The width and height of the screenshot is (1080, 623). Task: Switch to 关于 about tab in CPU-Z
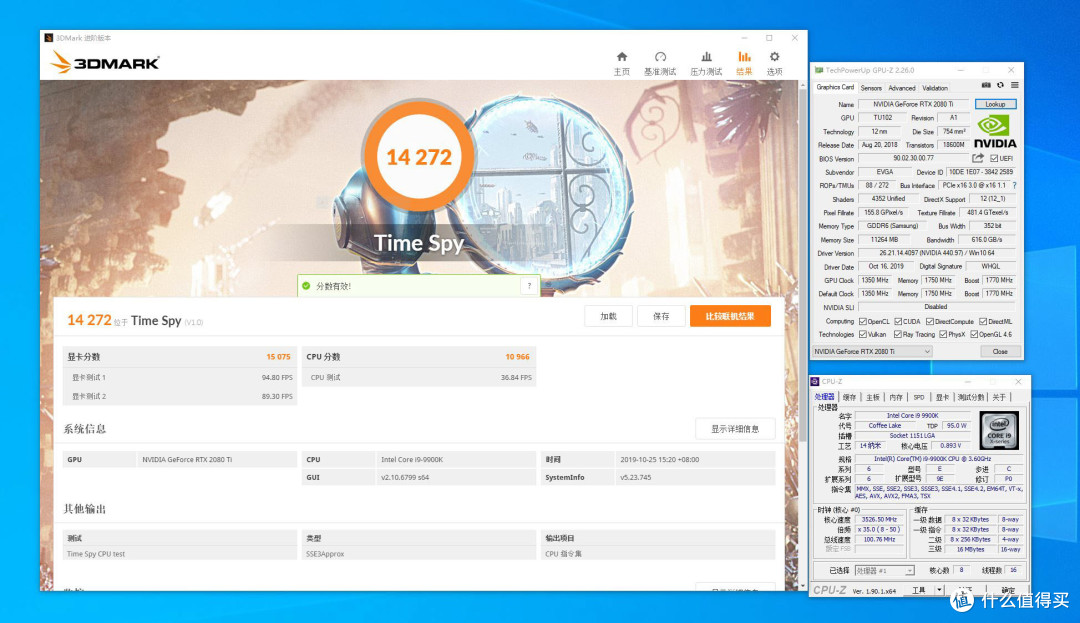pos(999,397)
